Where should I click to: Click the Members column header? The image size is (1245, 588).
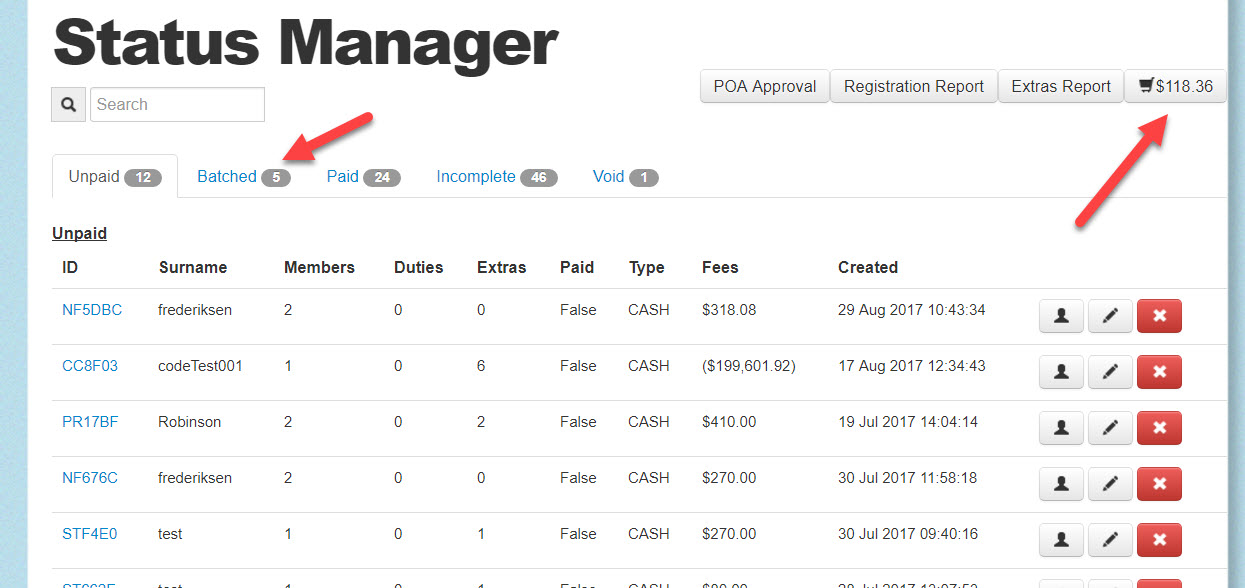tap(319, 267)
